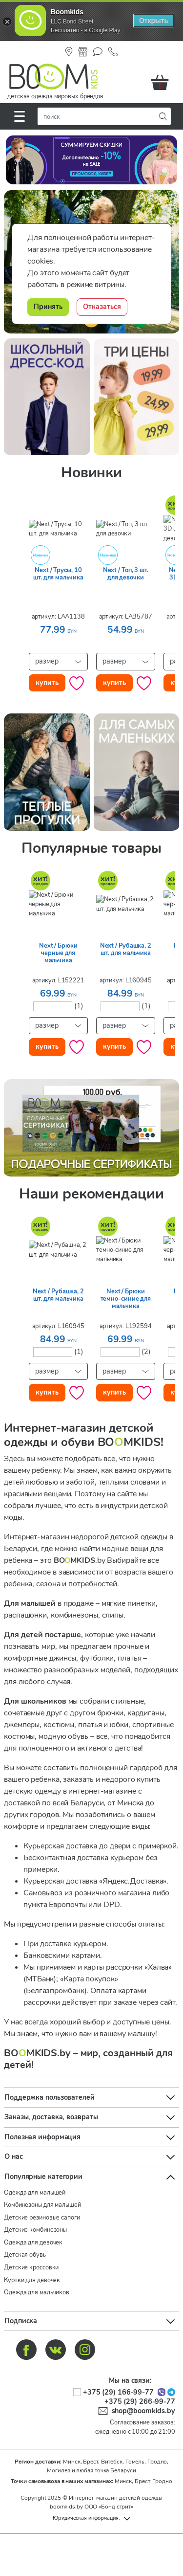Click the location pin icon in header
The width and height of the screenshot is (183, 2576).
pyautogui.click(x=69, y=51)
